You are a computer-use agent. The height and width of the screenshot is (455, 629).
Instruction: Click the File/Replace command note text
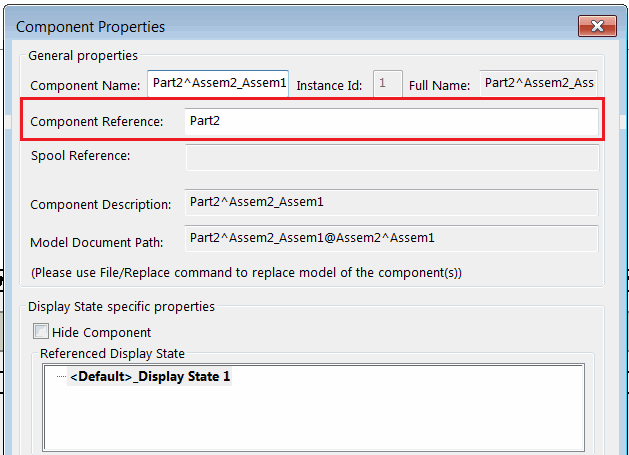[x=246, y=272]
